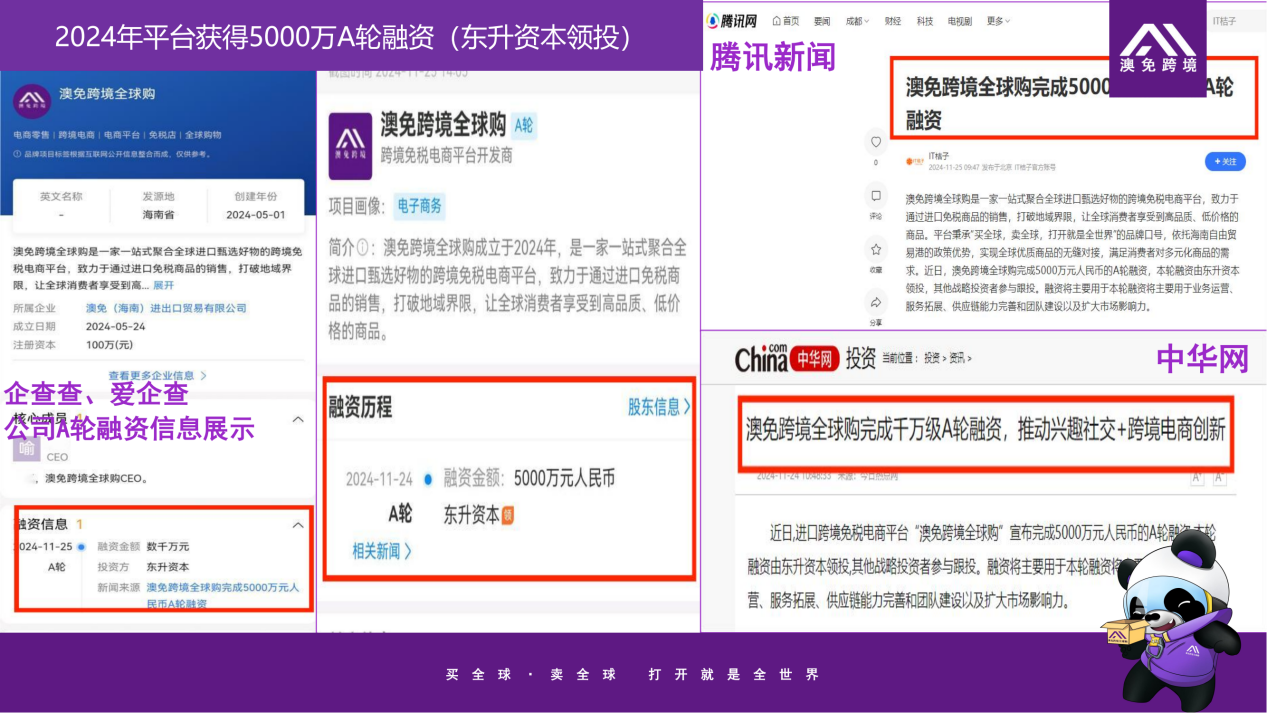The image size is (1267, 713).
Task: Open news source link 澳免跨境全球购完成5000万元人民币A轮融资
Action: [x=223, y=595]
